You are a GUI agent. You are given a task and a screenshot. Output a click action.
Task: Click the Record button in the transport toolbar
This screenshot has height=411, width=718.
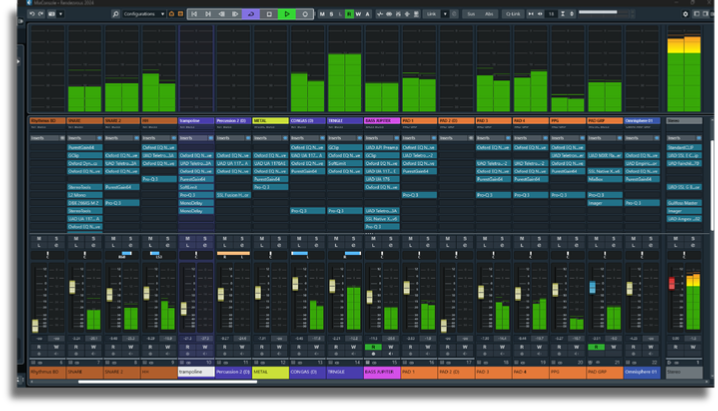(x=305, y=14)
